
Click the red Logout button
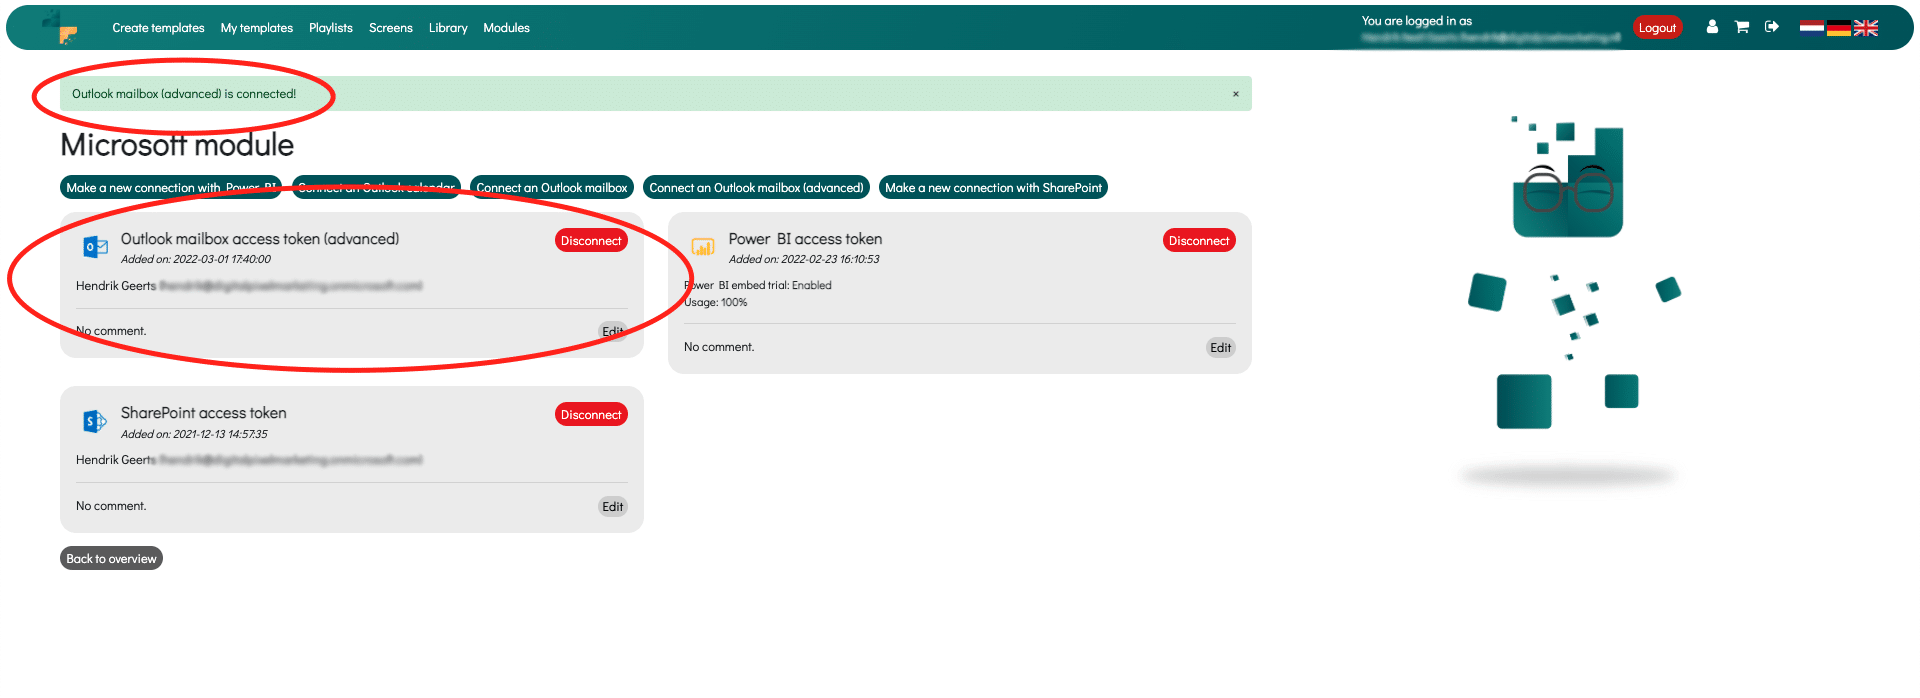click(1657, 28)
